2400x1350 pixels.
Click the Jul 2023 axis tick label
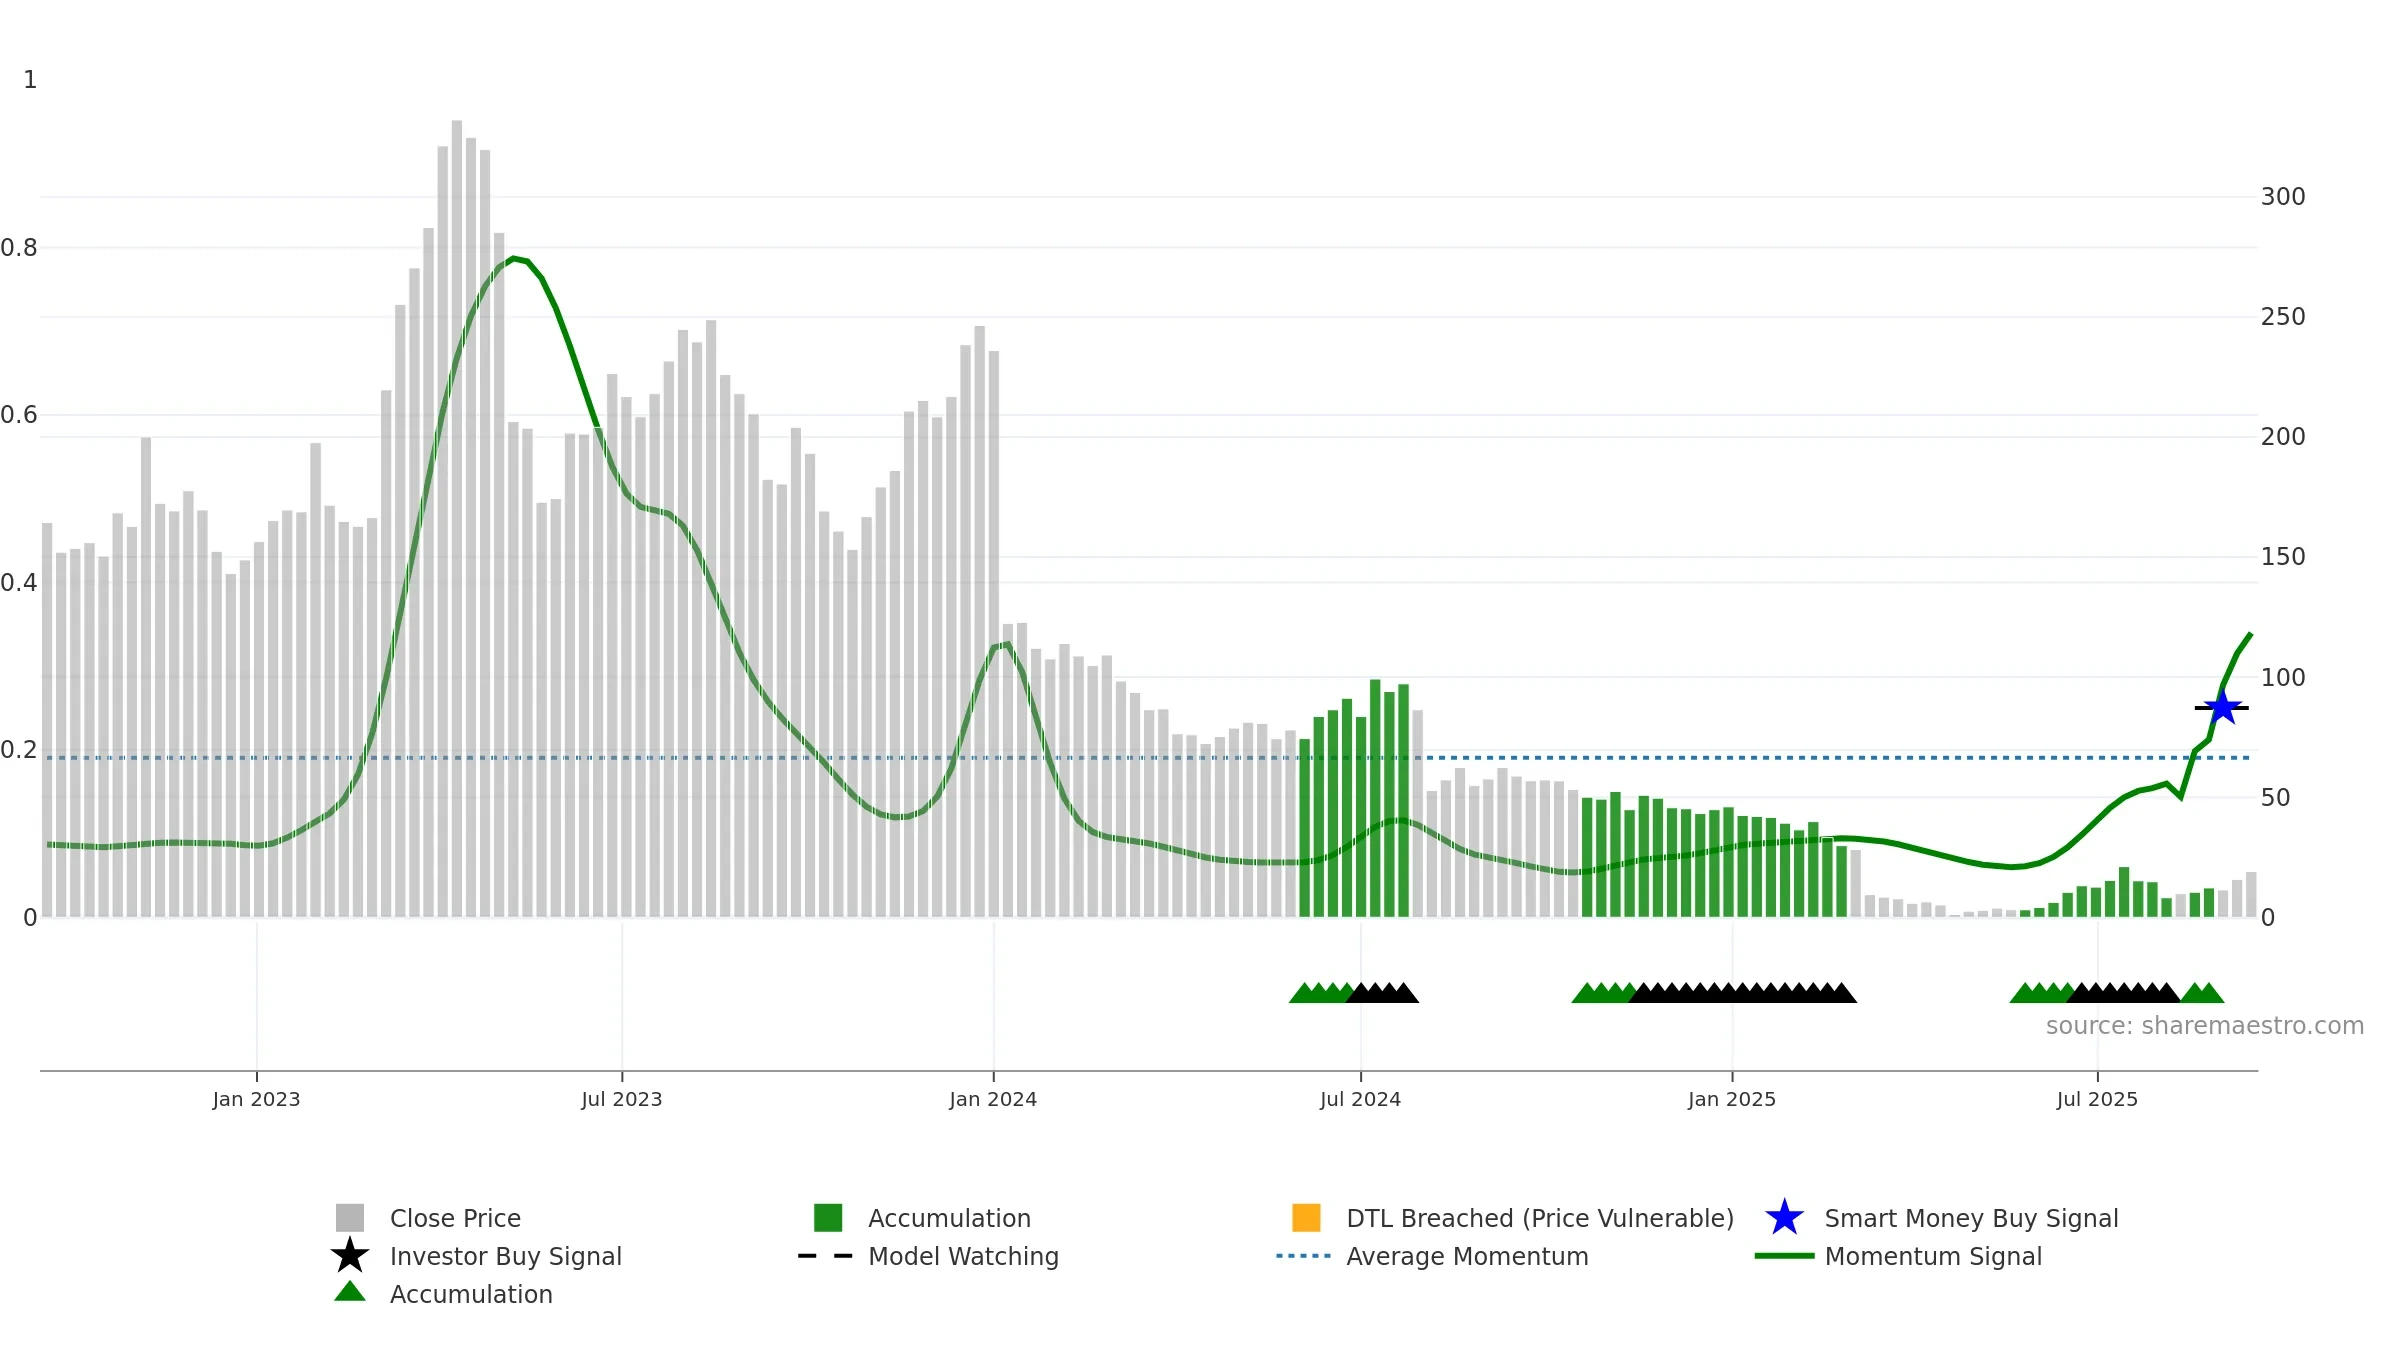(x=621, y=1100)
